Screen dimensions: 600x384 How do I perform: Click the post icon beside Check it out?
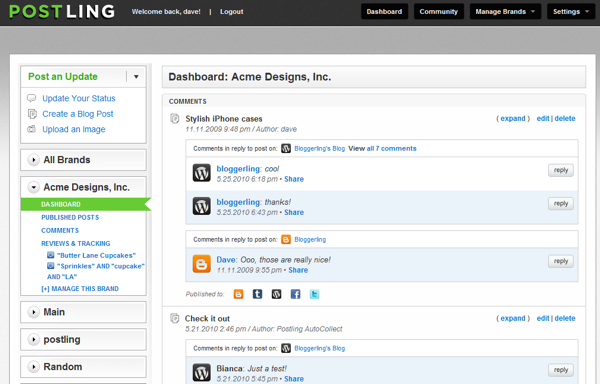point(174,318)
